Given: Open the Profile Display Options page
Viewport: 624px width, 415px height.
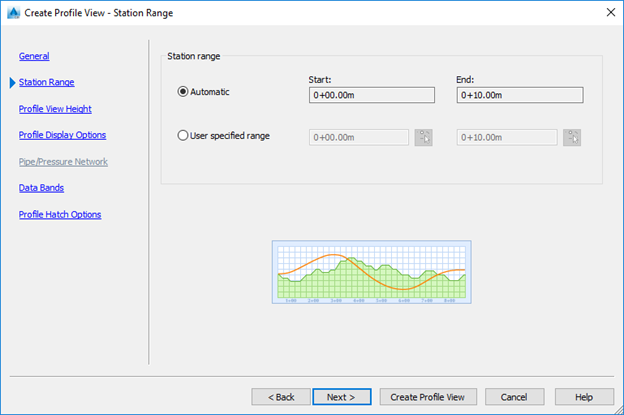Looking at the screenshot, I should click(62, 135).
